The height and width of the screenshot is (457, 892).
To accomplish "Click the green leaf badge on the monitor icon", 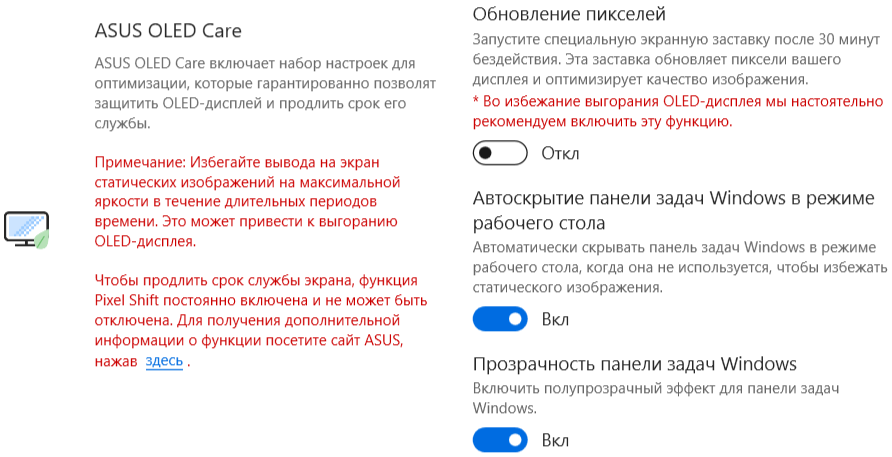I will tap(41, 240).
